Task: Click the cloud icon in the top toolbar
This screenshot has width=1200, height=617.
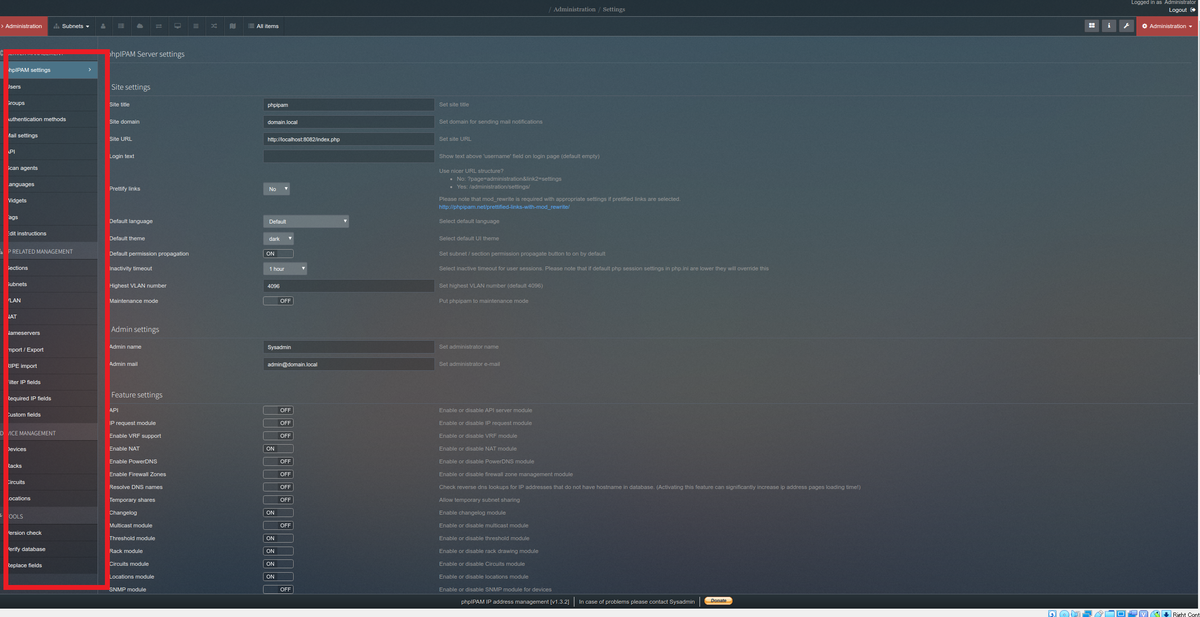Action: coord(140,26)
